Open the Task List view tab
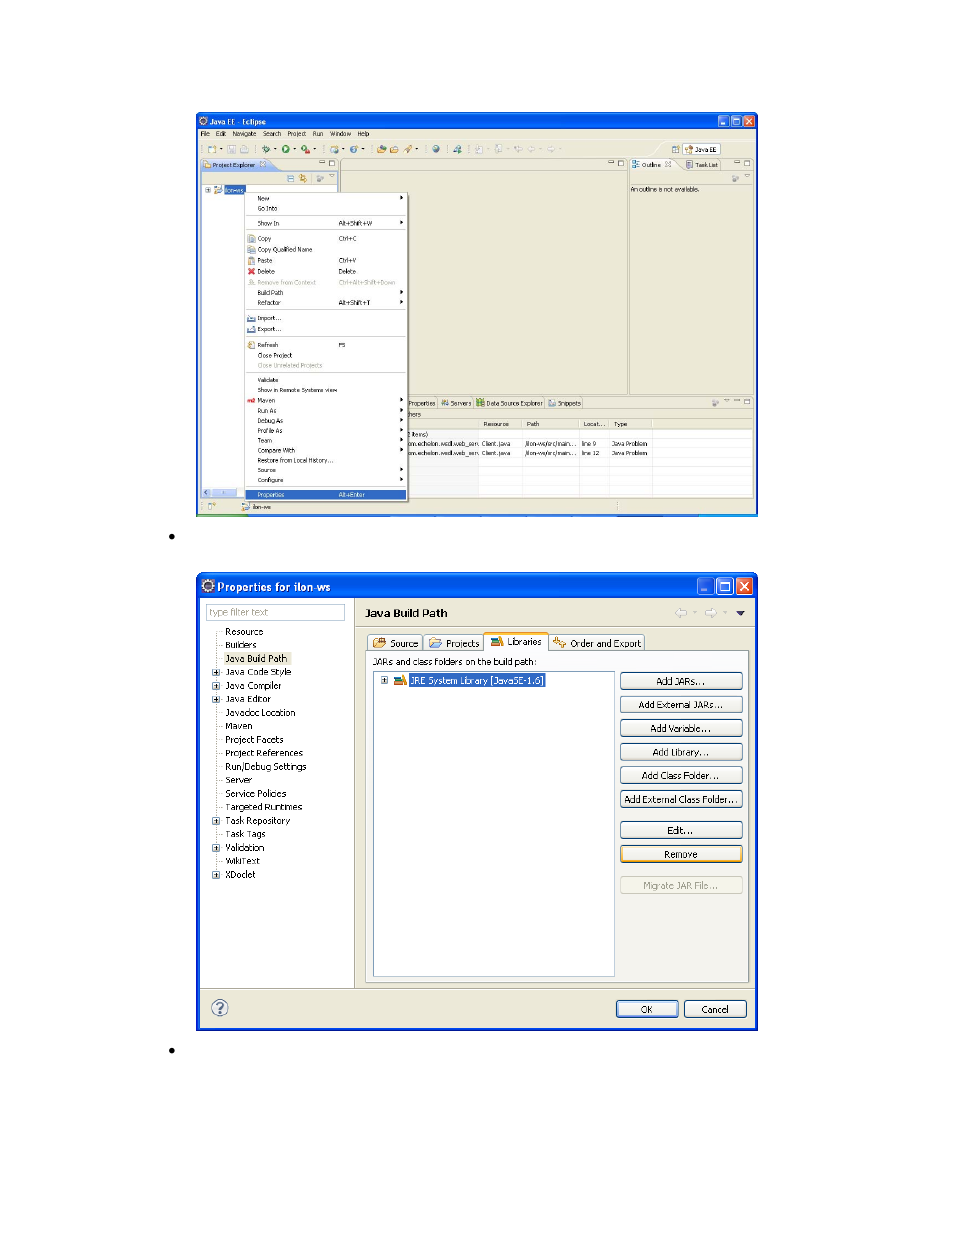Image resolution: width=954 pixels, height=1235 pixels. point(702,165)
